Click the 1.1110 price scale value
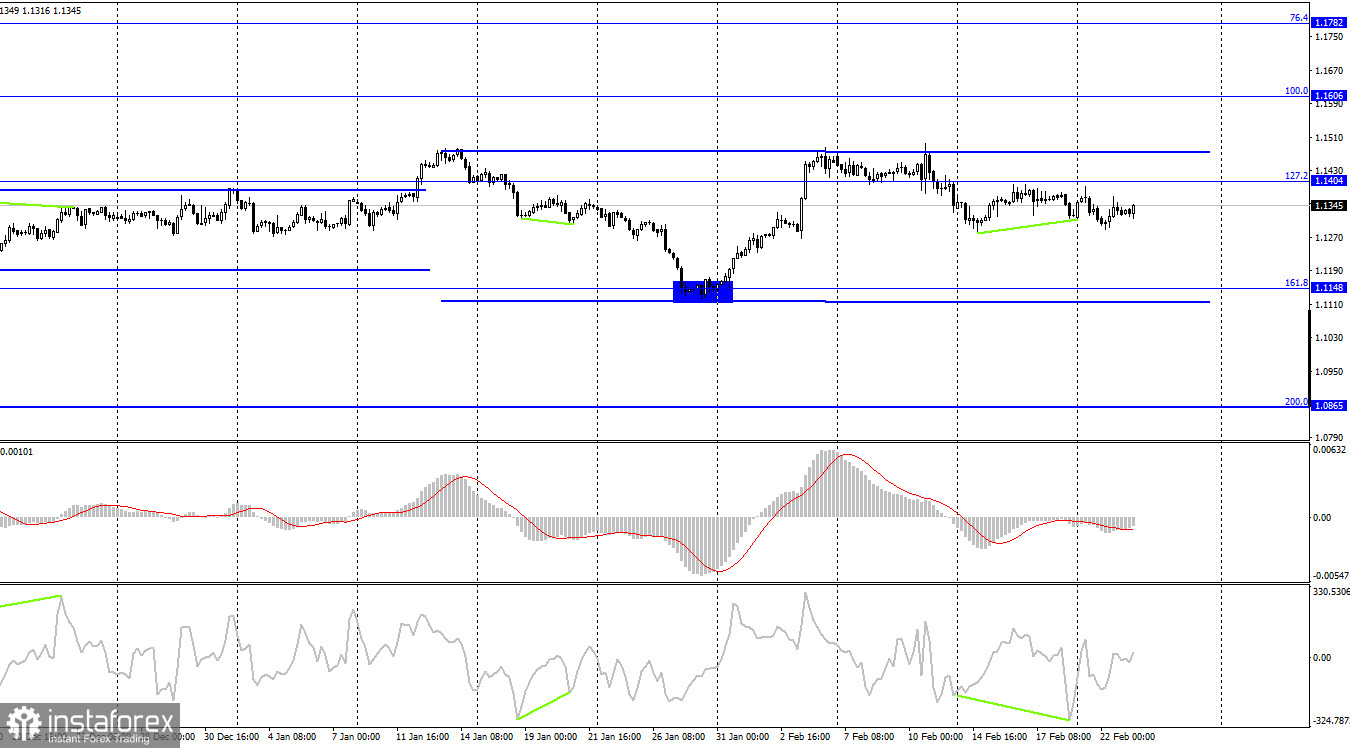Image resolution: width=1350 pixels, height=748 pixels. [1330, 304]
